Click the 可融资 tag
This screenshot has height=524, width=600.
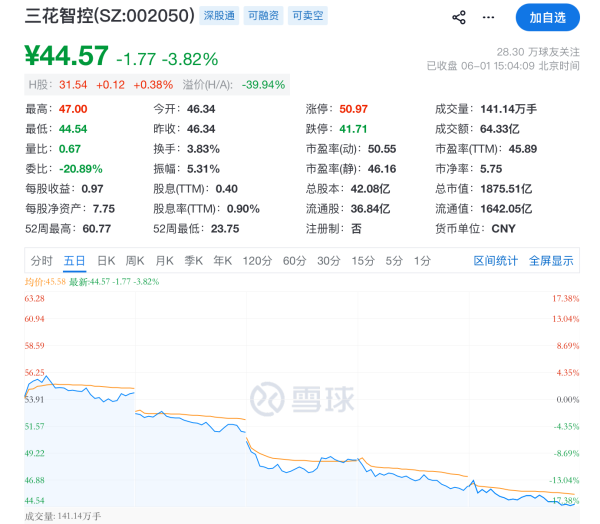point(264,16)
